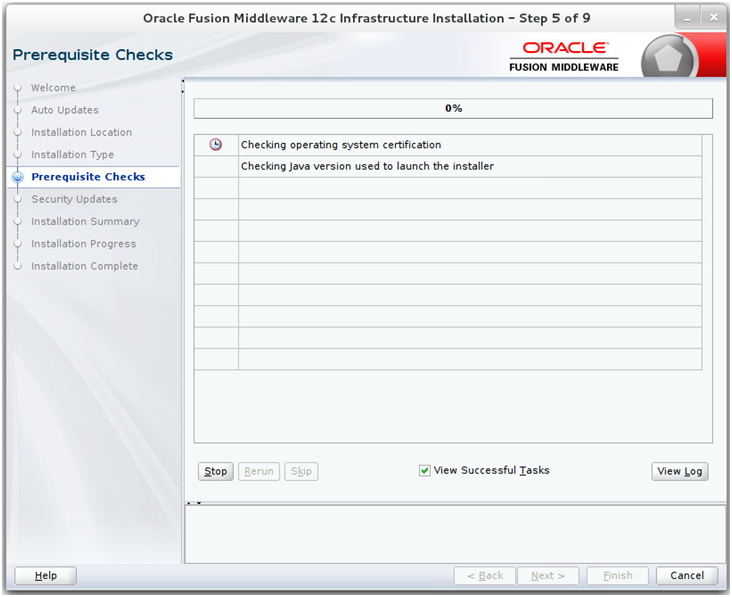Open the Installation Summary step

click(85, 222)
